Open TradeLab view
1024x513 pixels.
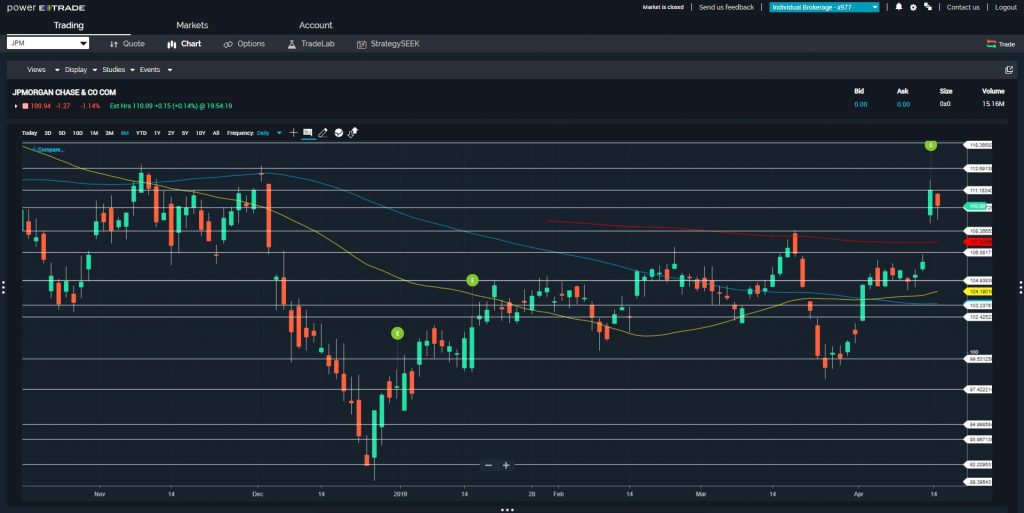[x=311, y=44]
